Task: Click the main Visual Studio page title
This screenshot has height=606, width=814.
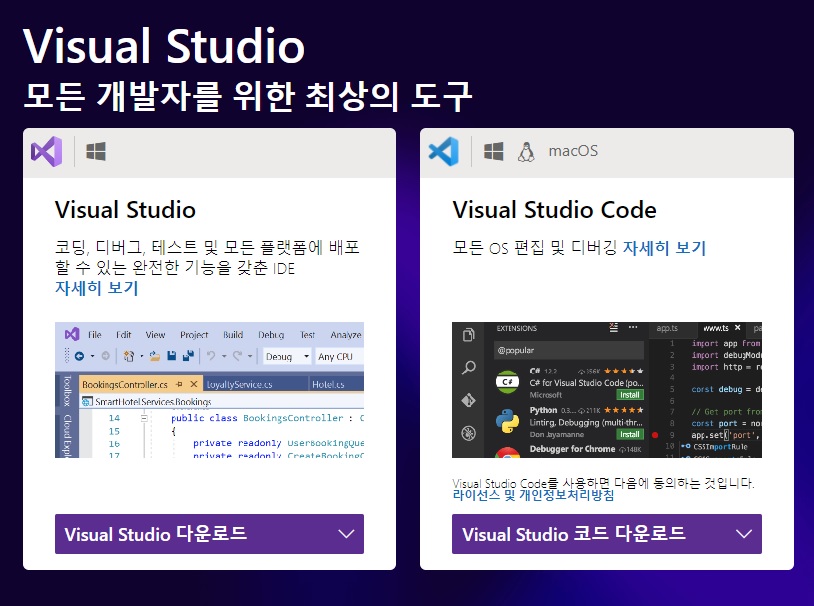Action: [x=164, y=46]
